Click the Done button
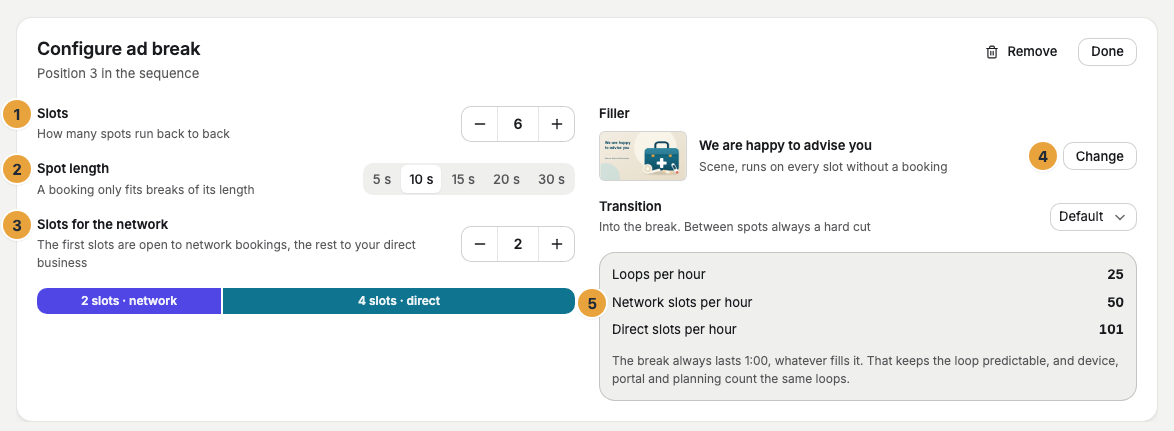 point(1107,52)
